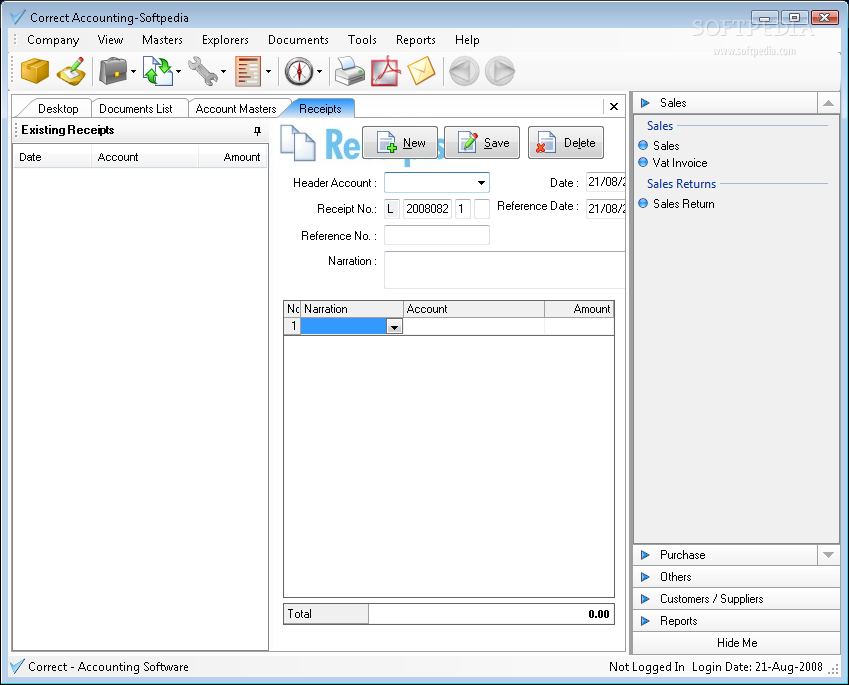Expand the Others section
This screenshot has height=685, width=849.
tap(736, 577)
